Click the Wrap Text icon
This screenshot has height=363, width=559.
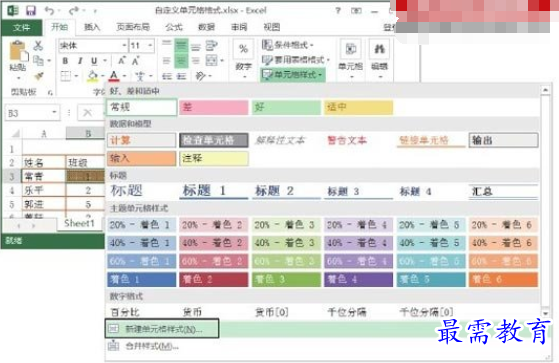click(x=211, y=46)
